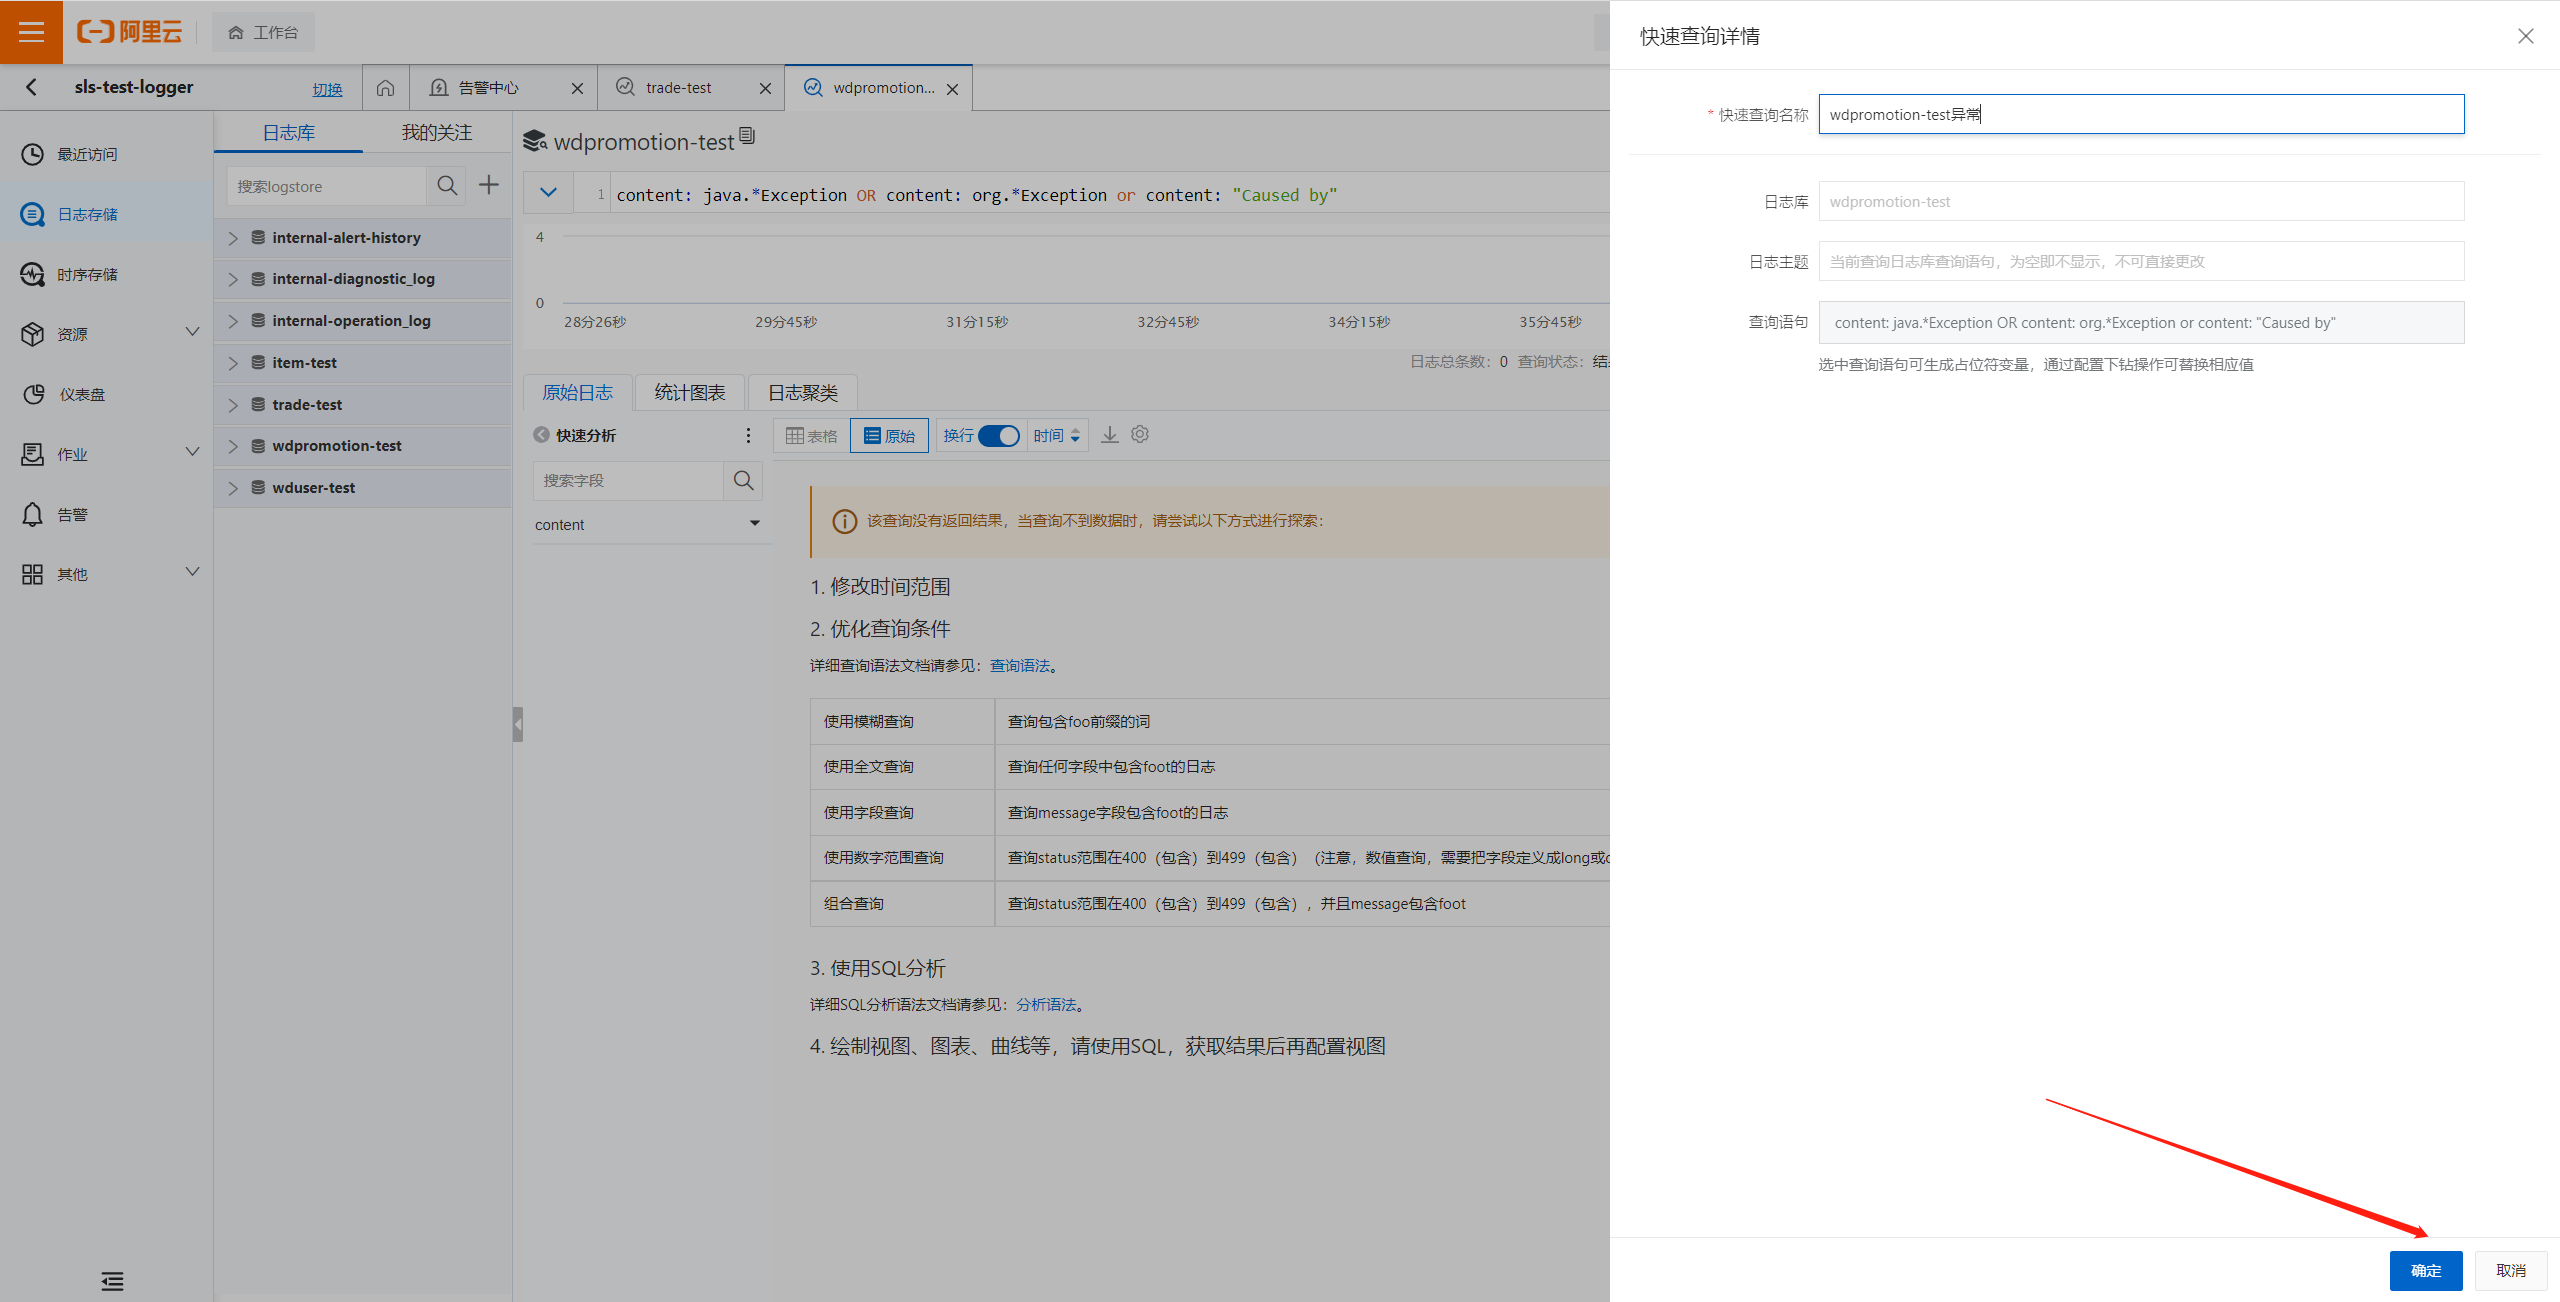Switch to the 统计图表 tab
The image size is (2560, 1302).
click(x=689, y=393)
